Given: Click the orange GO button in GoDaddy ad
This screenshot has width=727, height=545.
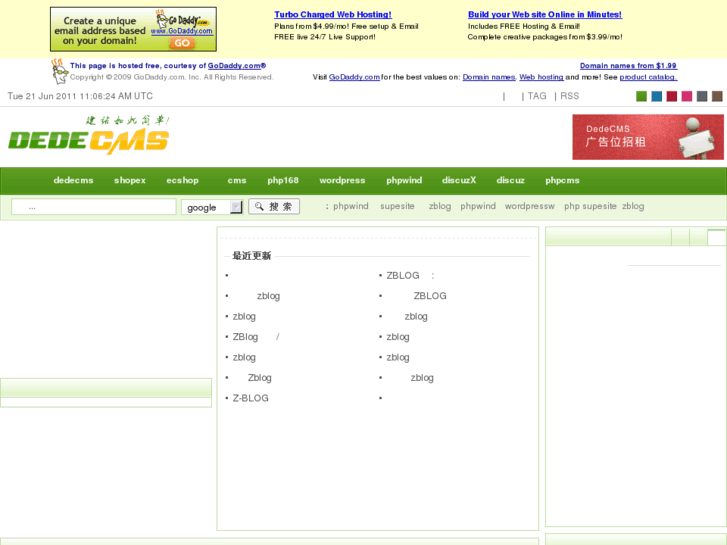Looking at the screenshot, I should (182, 43).
